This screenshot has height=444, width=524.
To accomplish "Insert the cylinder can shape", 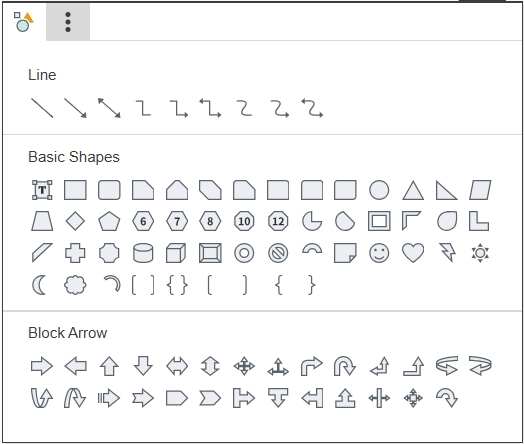I will click(x=143, y=253).
